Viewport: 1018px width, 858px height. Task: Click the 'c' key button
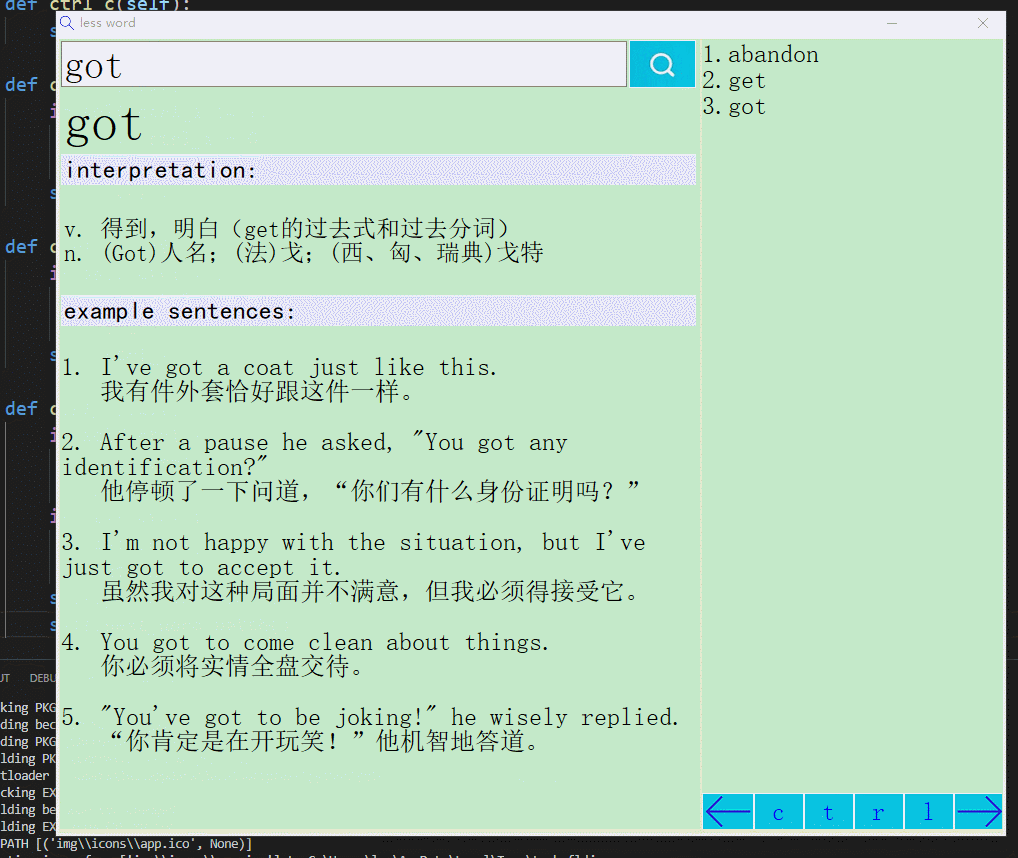click(778, 811)
